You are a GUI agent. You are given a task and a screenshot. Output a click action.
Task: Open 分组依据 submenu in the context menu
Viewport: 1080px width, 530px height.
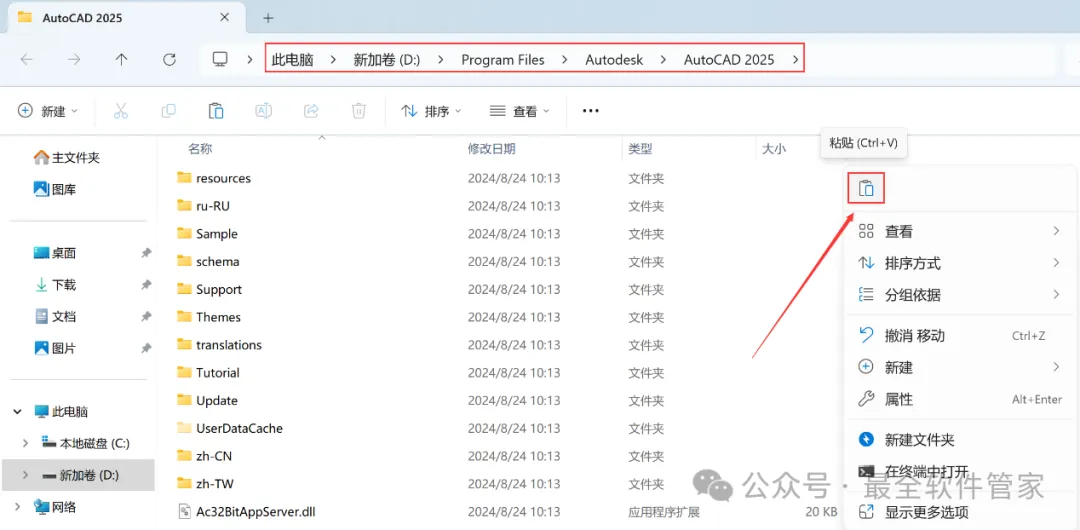960,295
